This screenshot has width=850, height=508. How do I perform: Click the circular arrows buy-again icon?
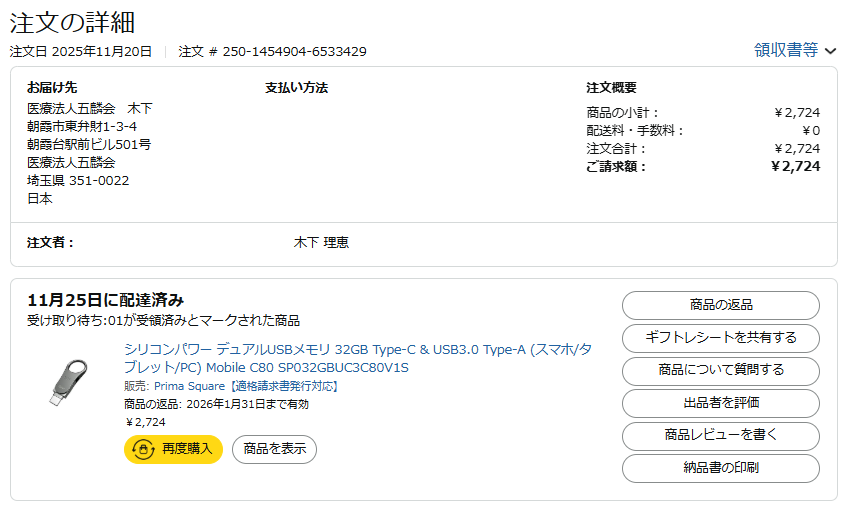pos(143,449)
